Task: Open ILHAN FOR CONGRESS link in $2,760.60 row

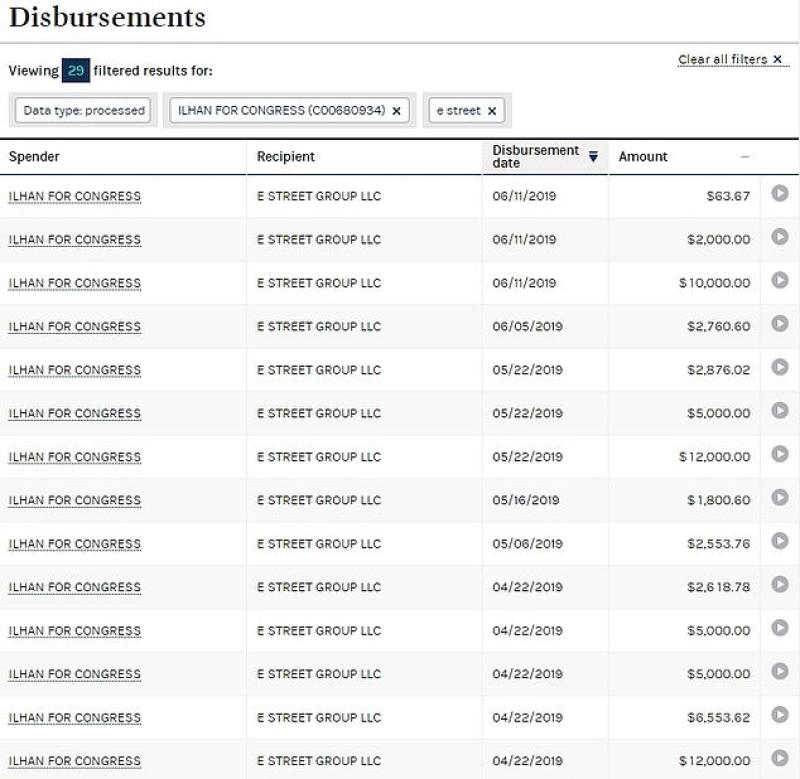Action: [74, 326]
